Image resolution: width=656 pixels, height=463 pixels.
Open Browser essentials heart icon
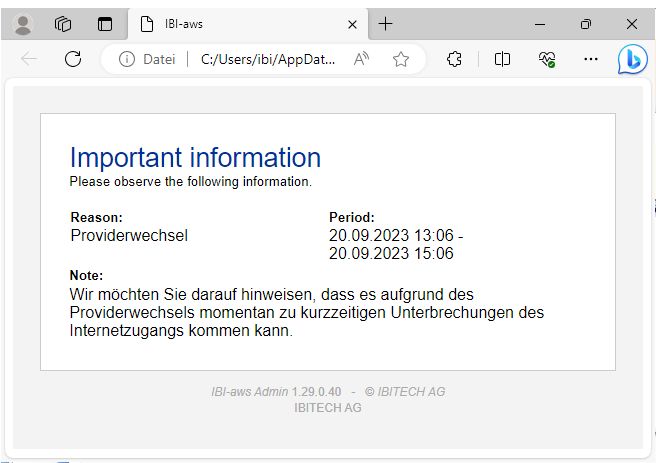(546, 59)
